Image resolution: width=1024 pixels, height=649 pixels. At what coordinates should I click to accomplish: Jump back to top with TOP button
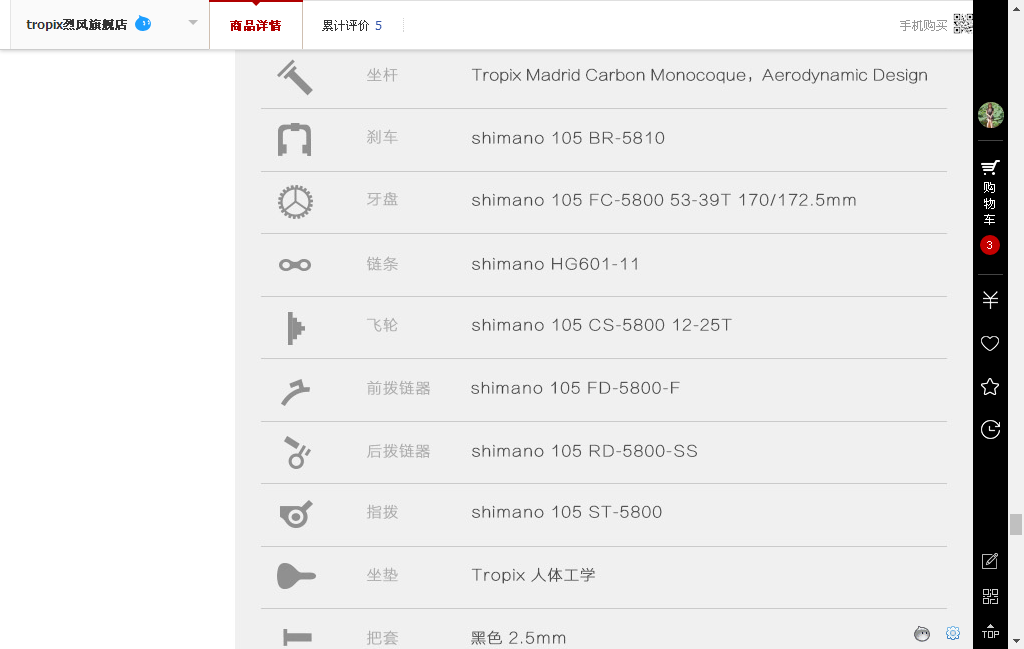coord(990,631)
